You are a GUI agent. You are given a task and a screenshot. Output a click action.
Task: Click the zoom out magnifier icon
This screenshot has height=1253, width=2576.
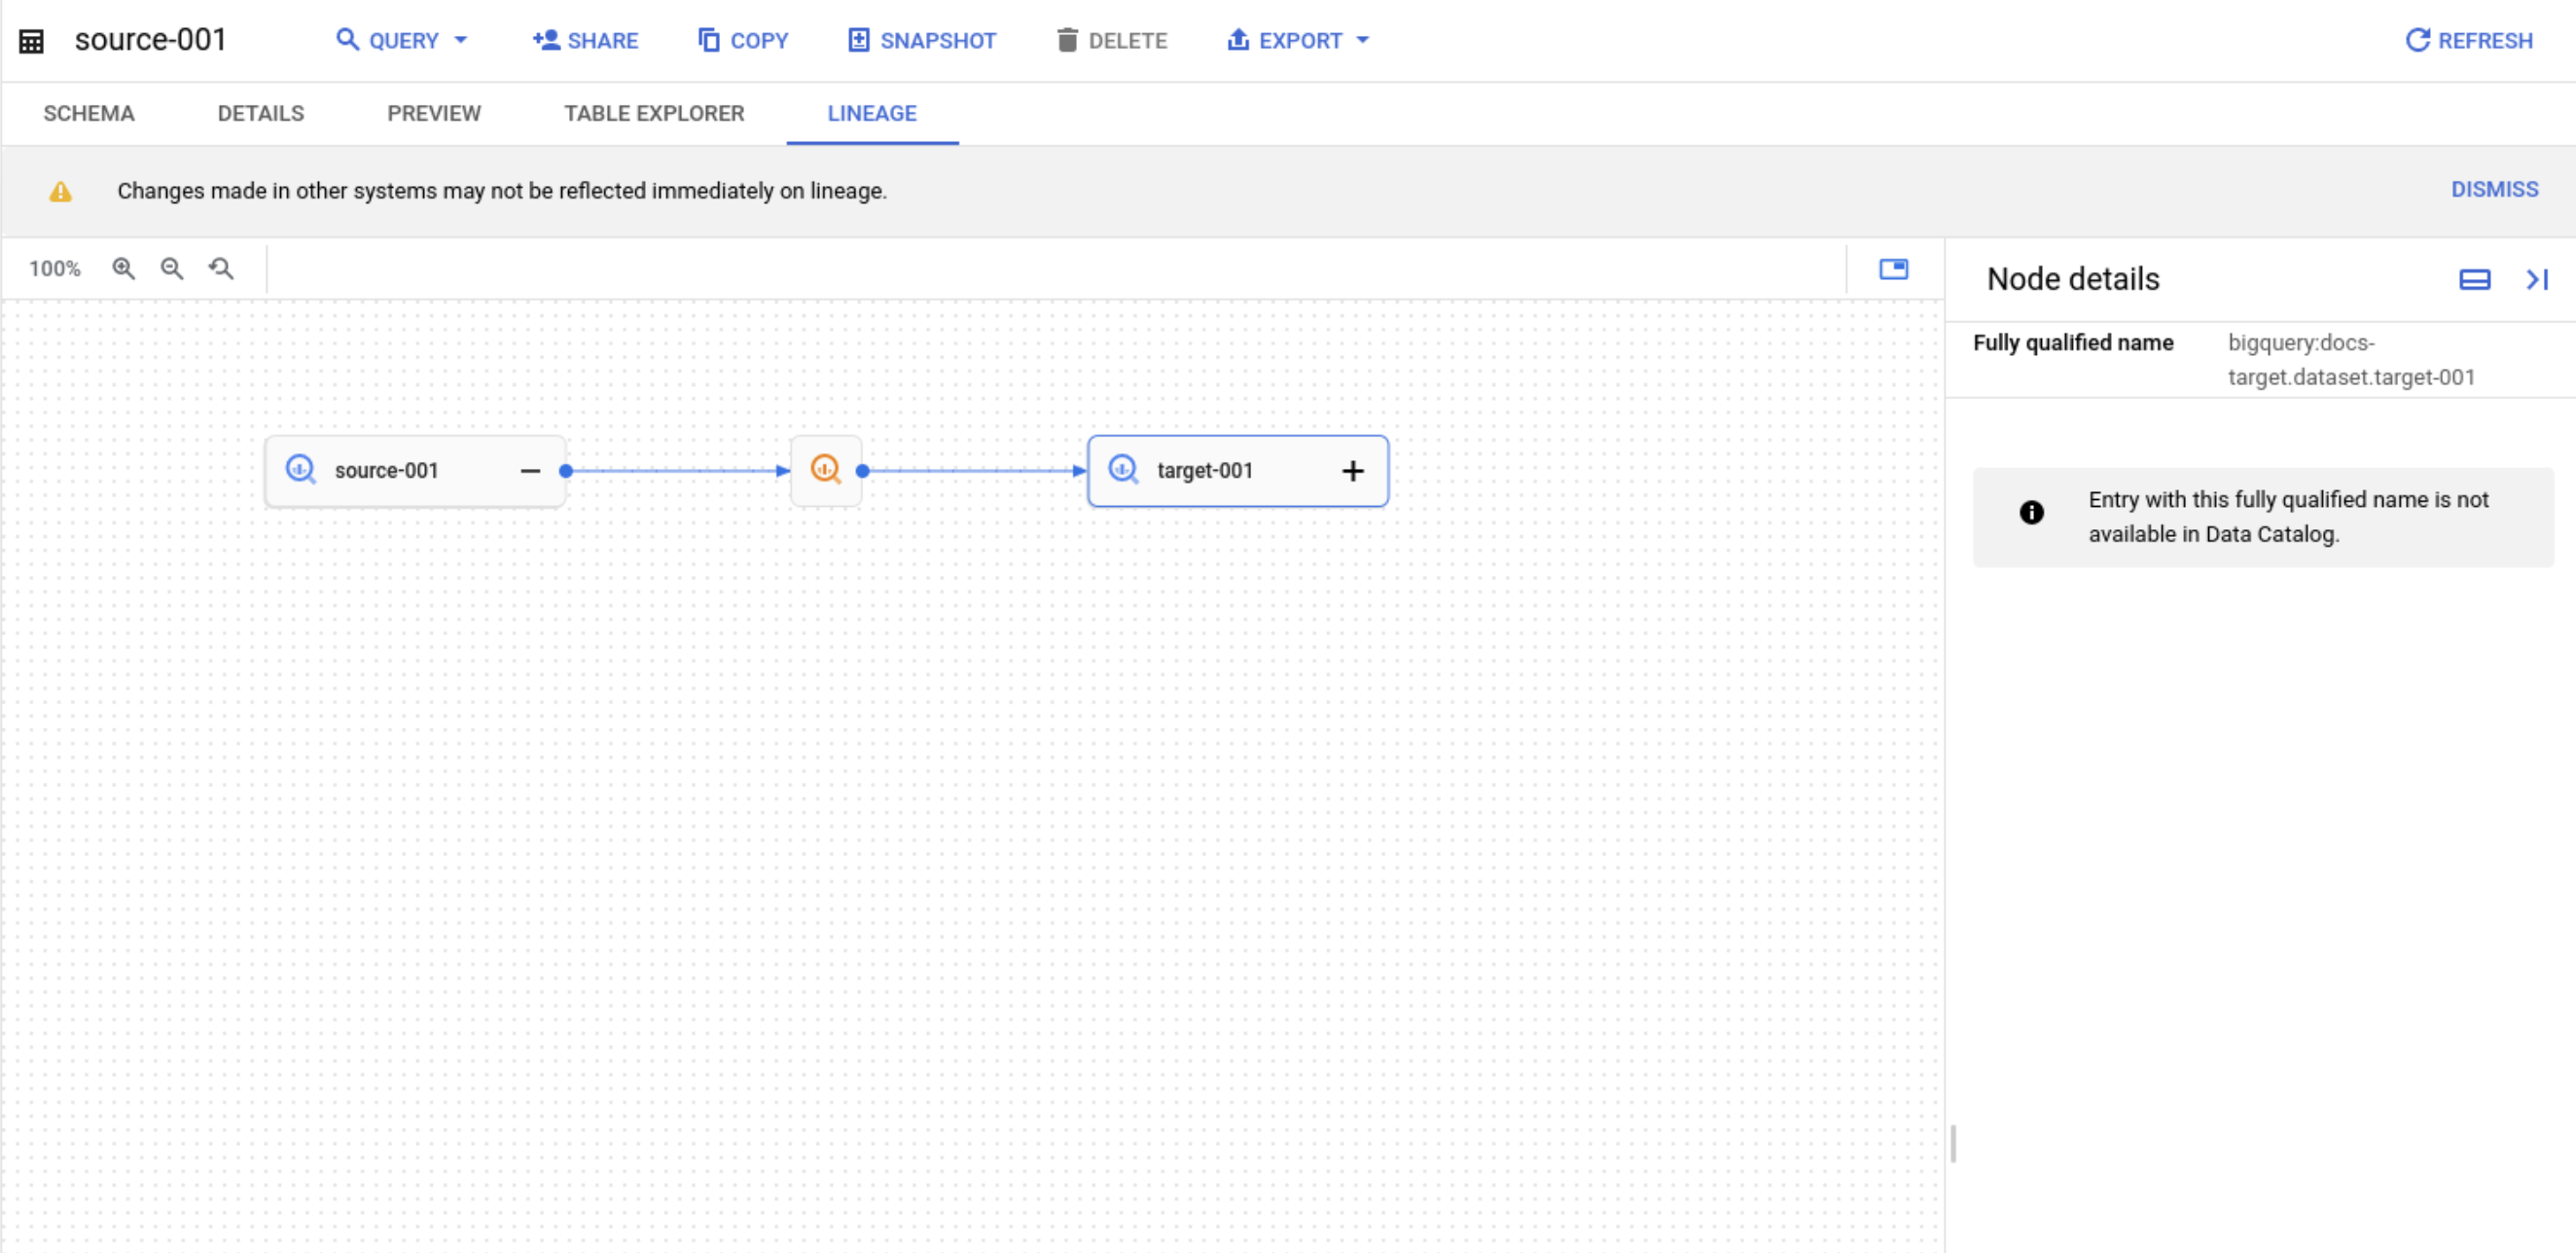[x=171, y=269]
